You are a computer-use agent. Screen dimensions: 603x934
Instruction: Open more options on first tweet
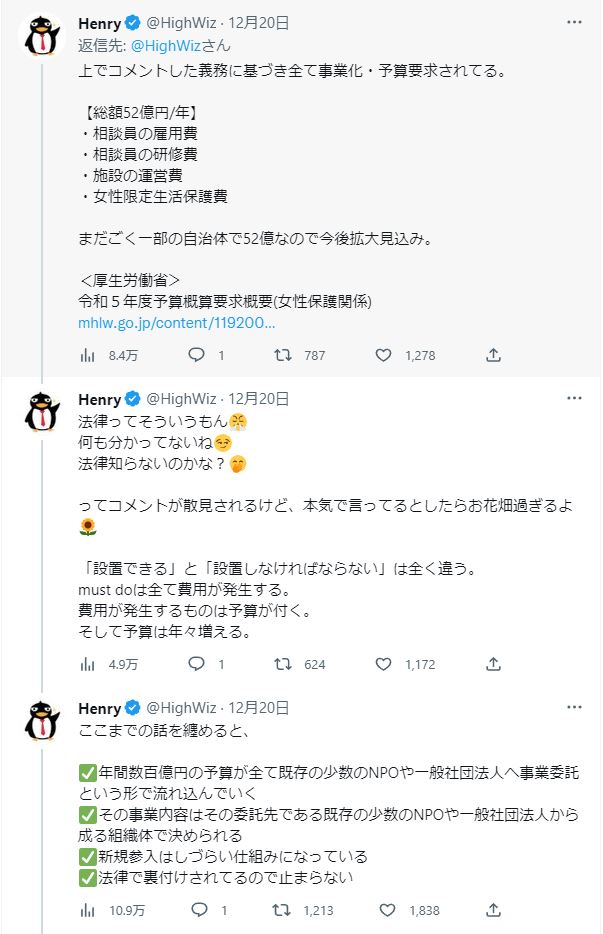point(574,21)
